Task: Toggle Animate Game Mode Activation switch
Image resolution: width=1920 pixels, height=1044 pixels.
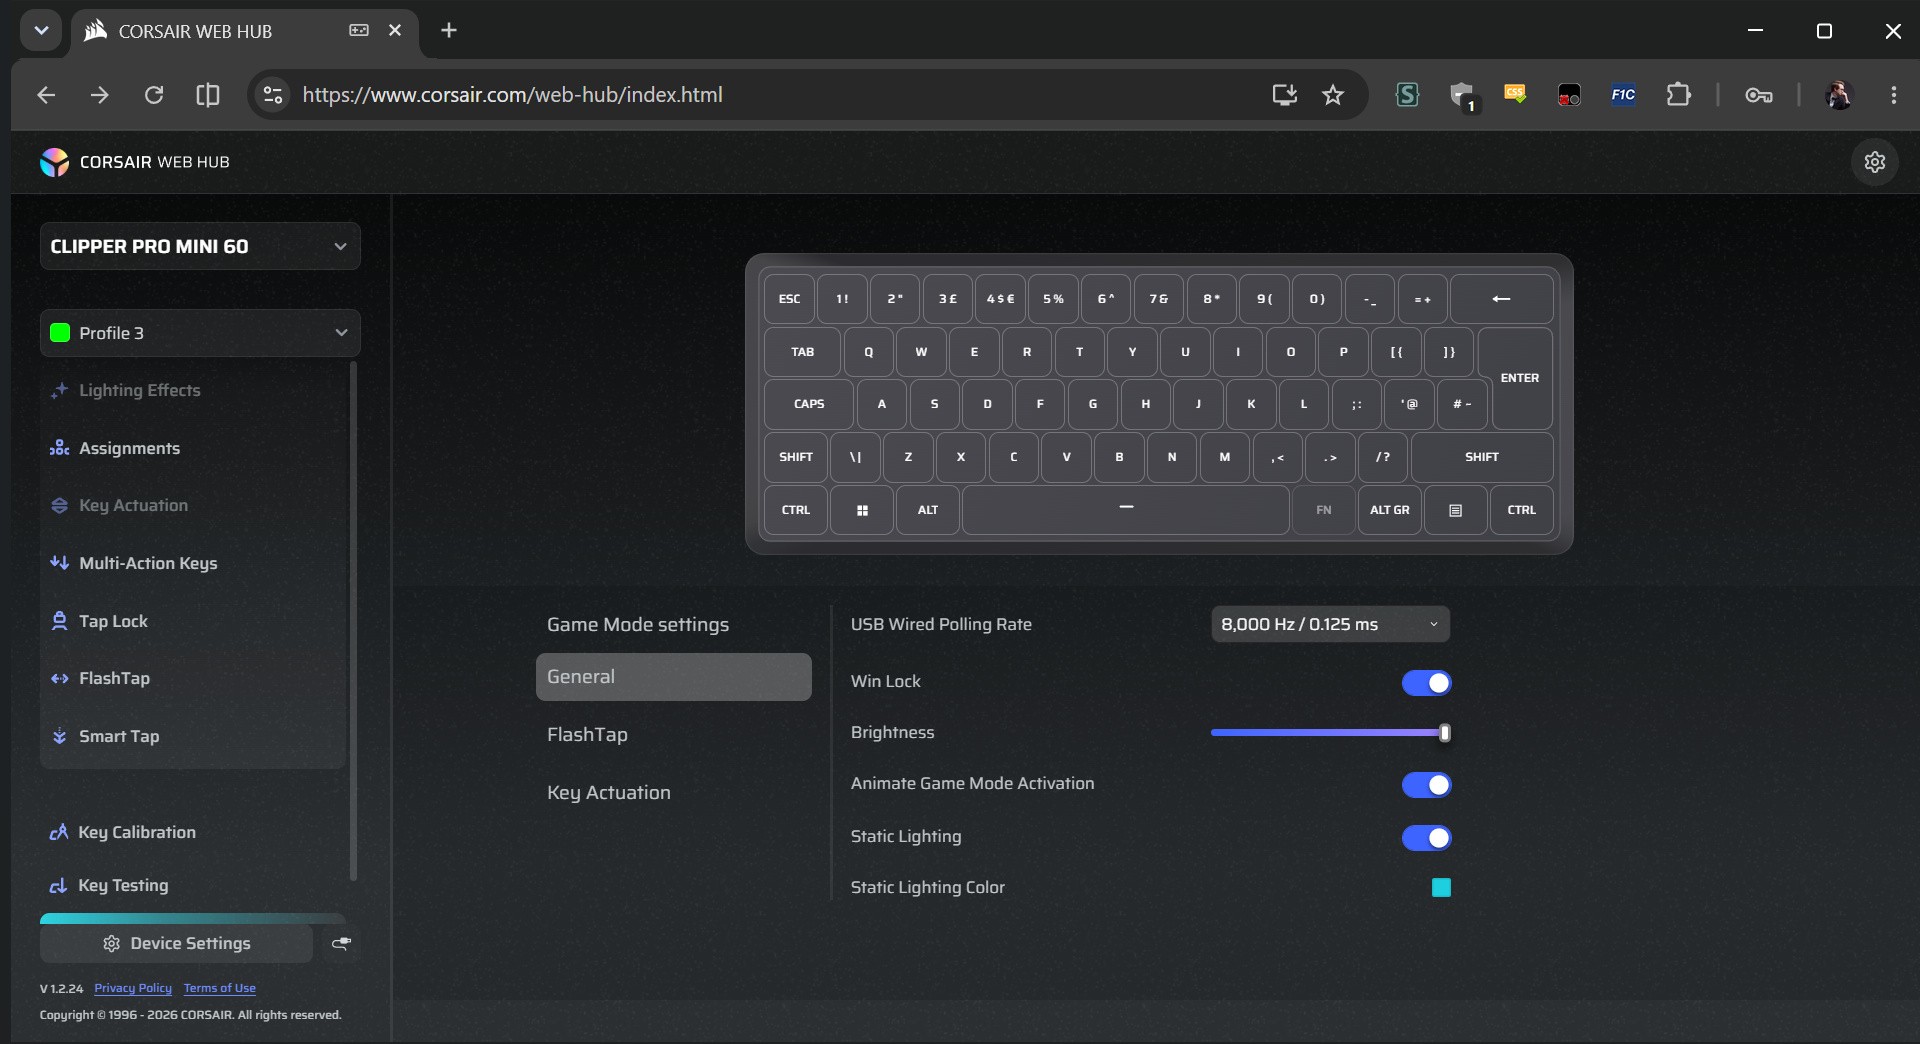Action: pyautogui.click(x=1426, y=785)
